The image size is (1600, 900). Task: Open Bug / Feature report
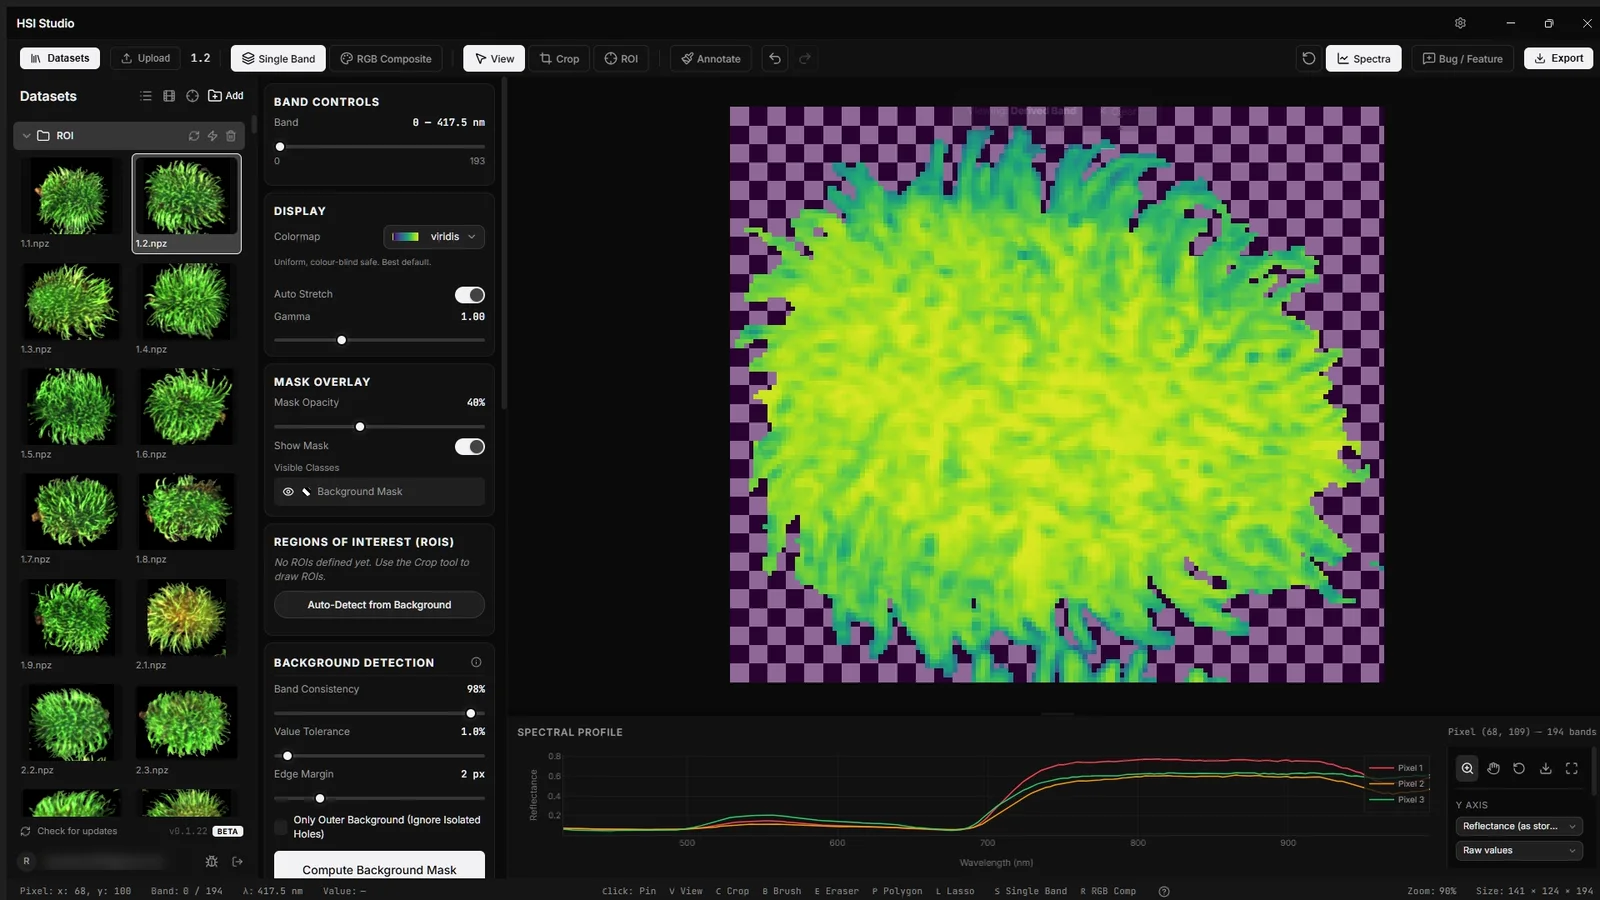click(1462, 58)
